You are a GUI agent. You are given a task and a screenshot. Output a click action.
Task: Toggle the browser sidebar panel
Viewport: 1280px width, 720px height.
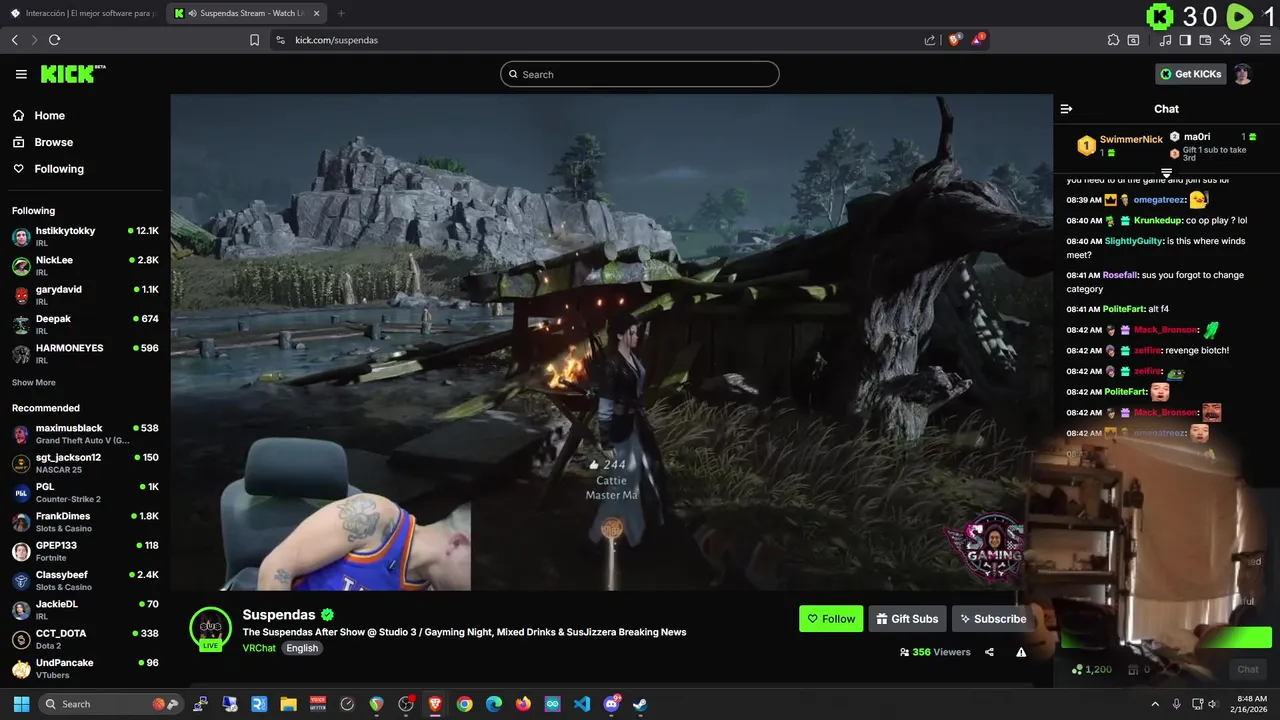tap(1185, 40)
